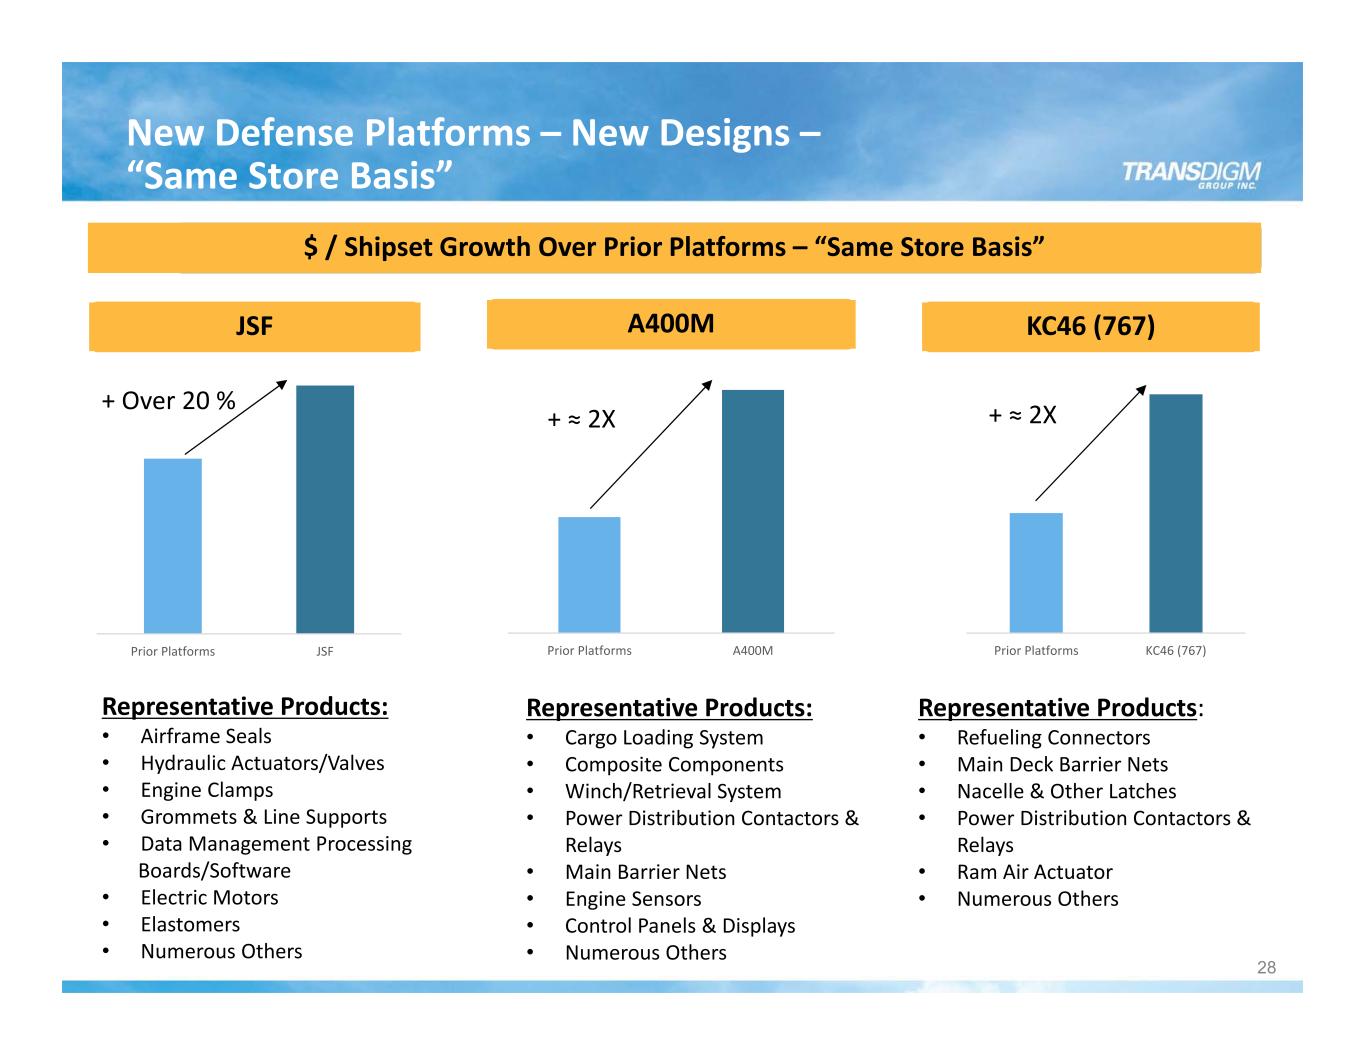Click the '$ / Shipset Growth' banner
Viewport: 1365px width, 1055px height.
pyautogui.click(x=674, y=247)
